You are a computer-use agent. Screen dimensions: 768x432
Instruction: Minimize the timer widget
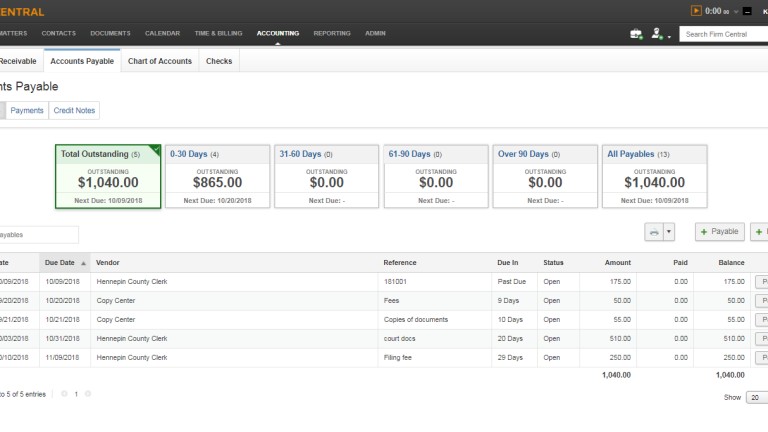[746, 11]
